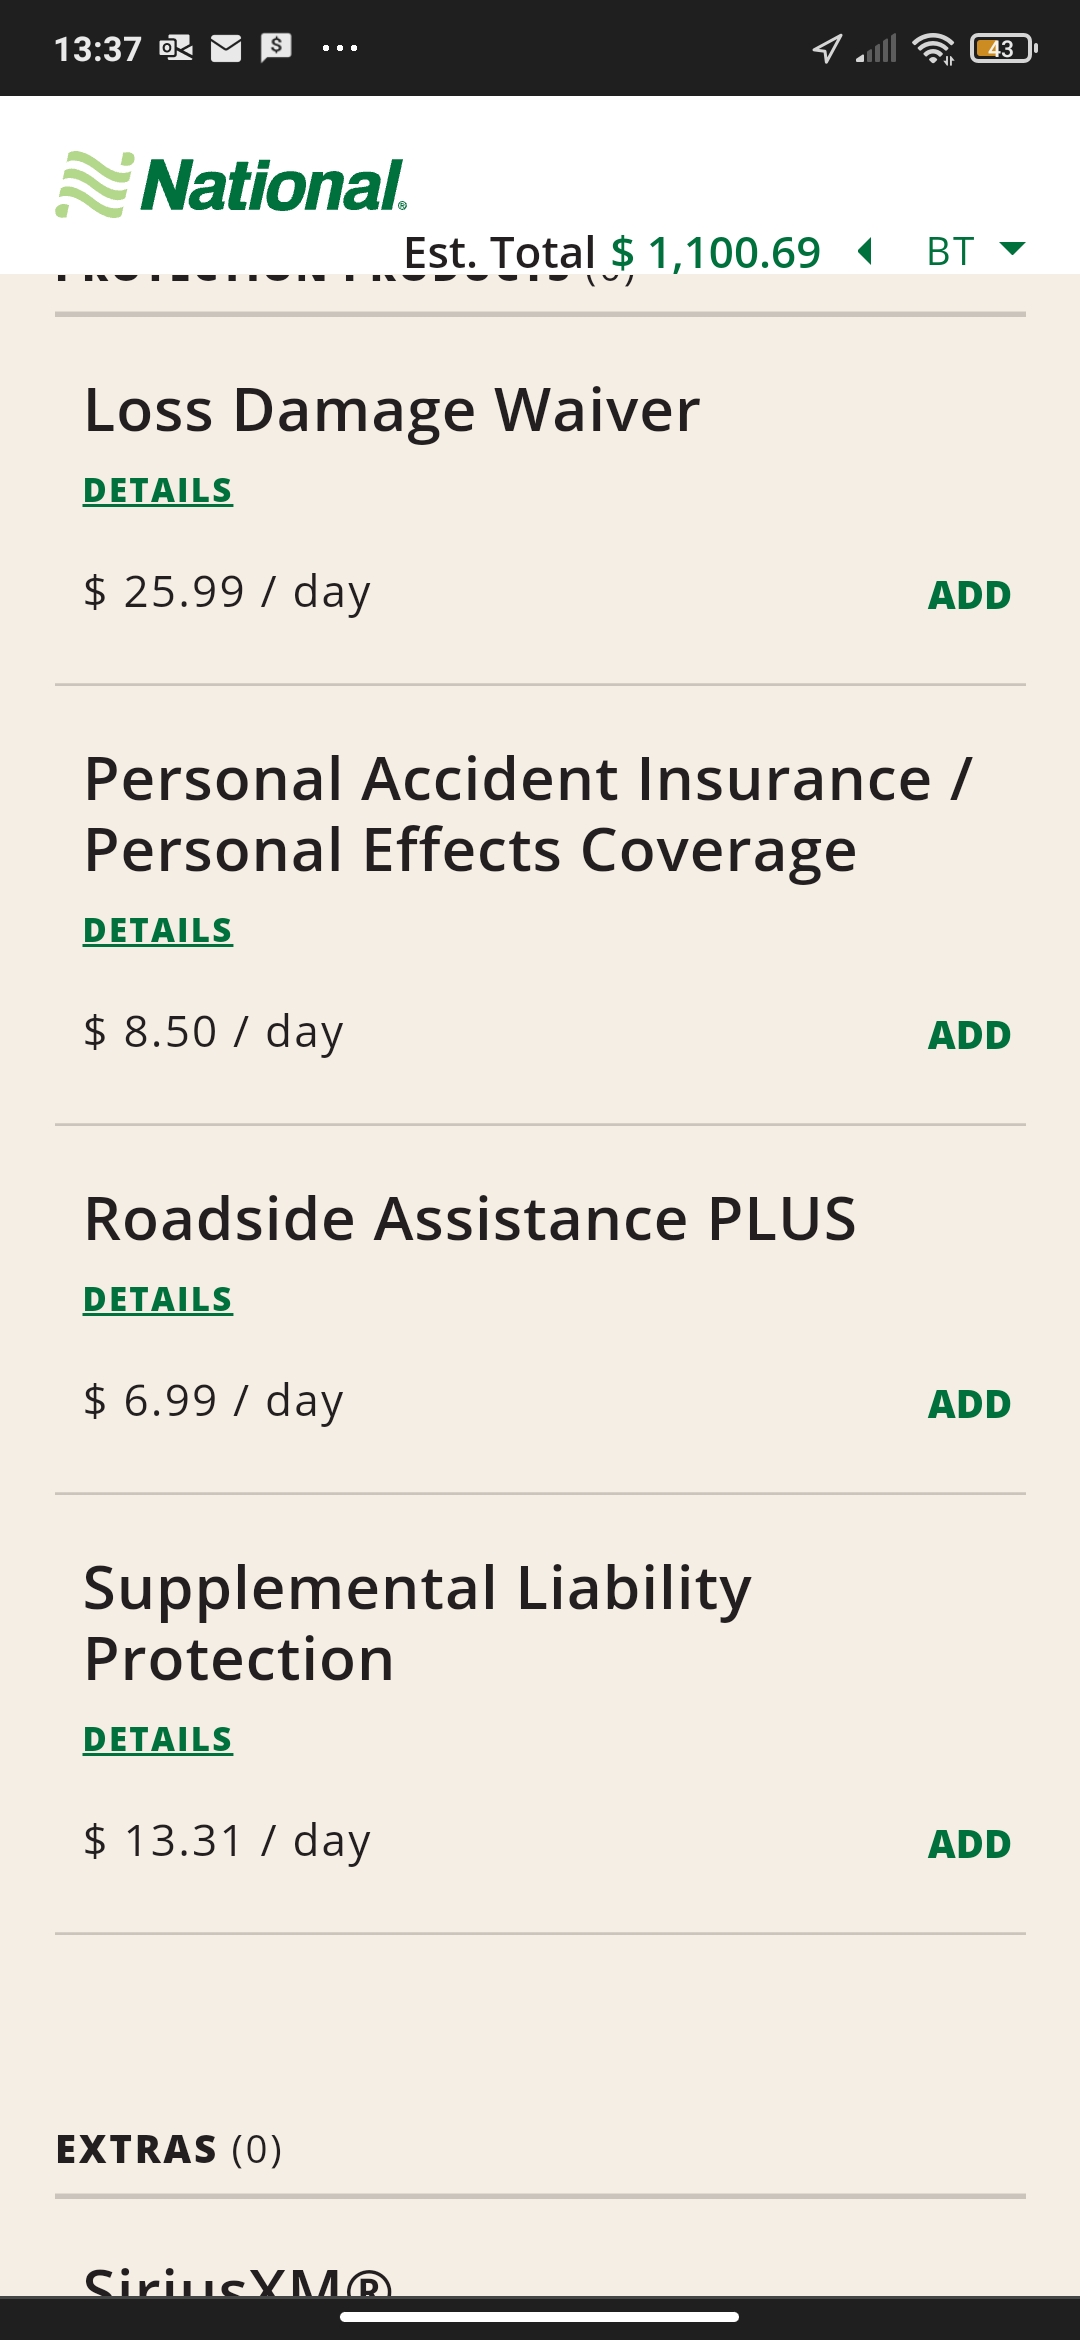Open Loss Damage Waiver details

click(x=158, y=491)
